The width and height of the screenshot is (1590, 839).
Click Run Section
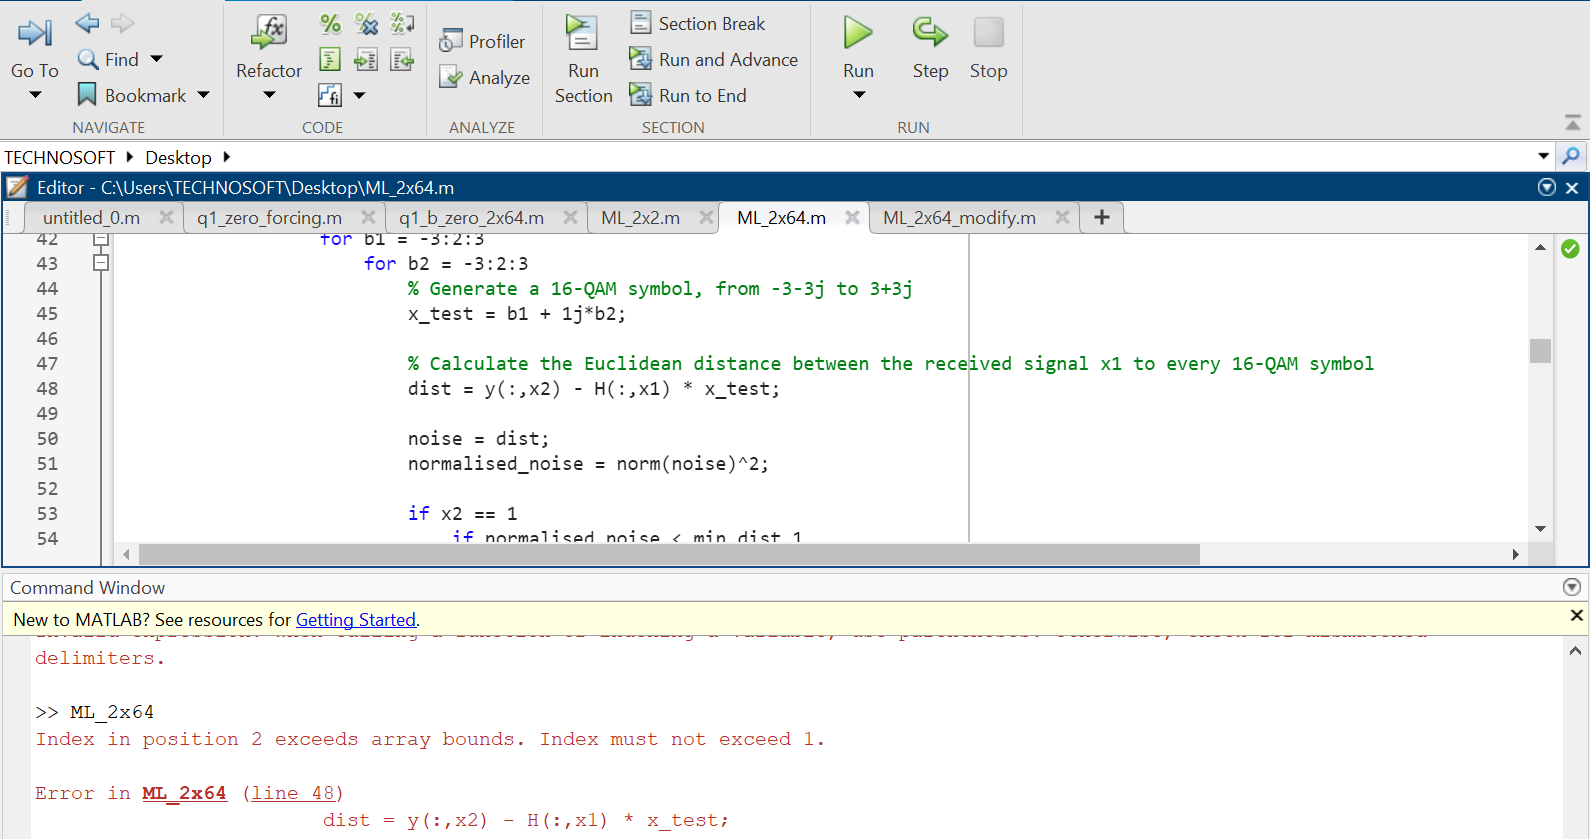[583, 59]
